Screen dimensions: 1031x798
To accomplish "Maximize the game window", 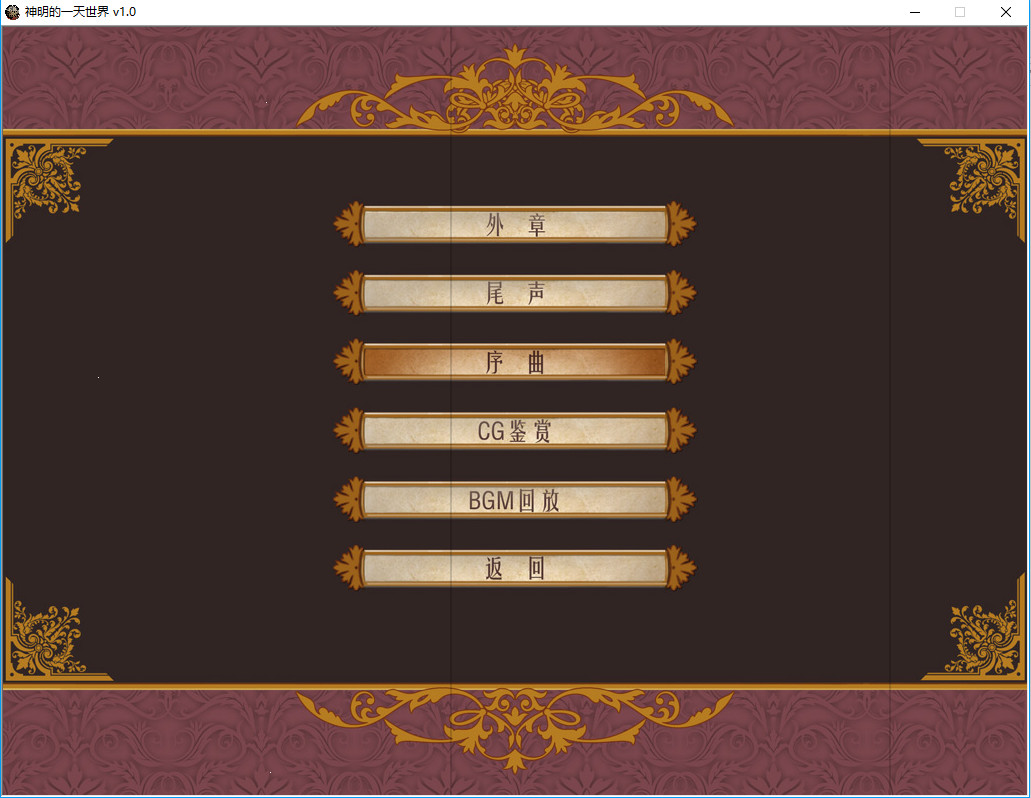I will (x=959, y=12).
